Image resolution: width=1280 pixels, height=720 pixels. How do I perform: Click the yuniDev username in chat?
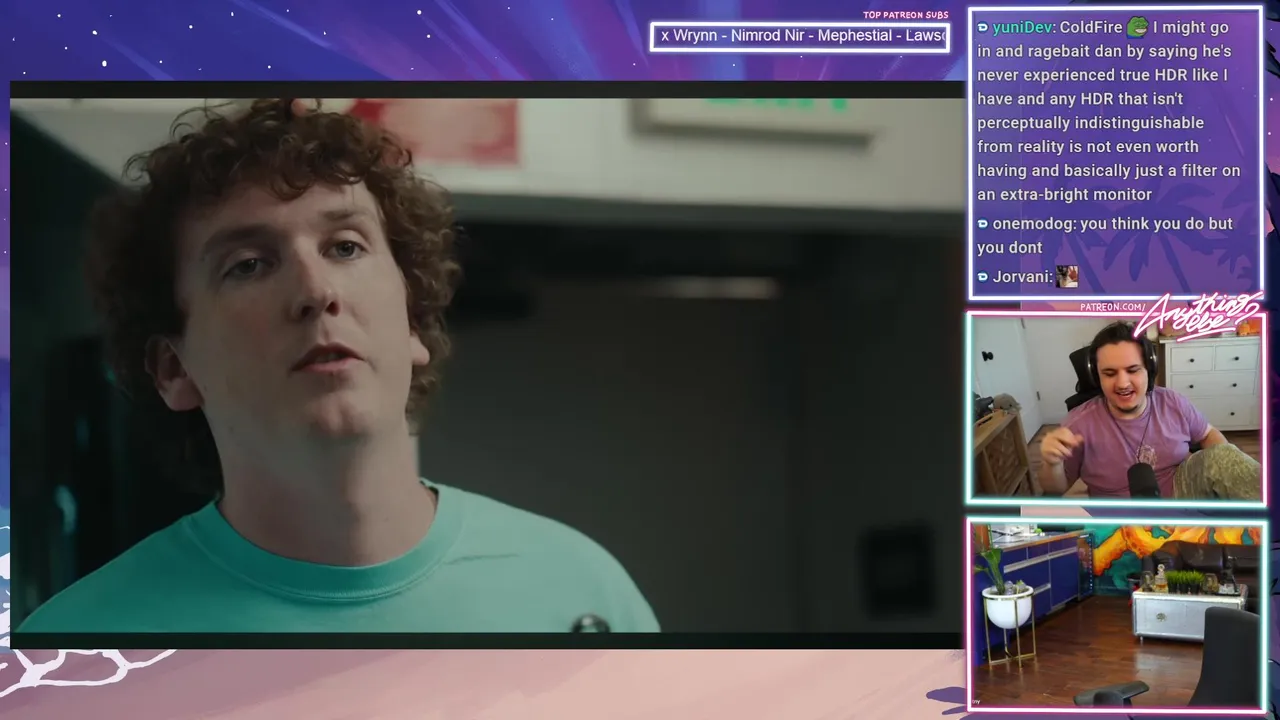(x=1022, y=27)
